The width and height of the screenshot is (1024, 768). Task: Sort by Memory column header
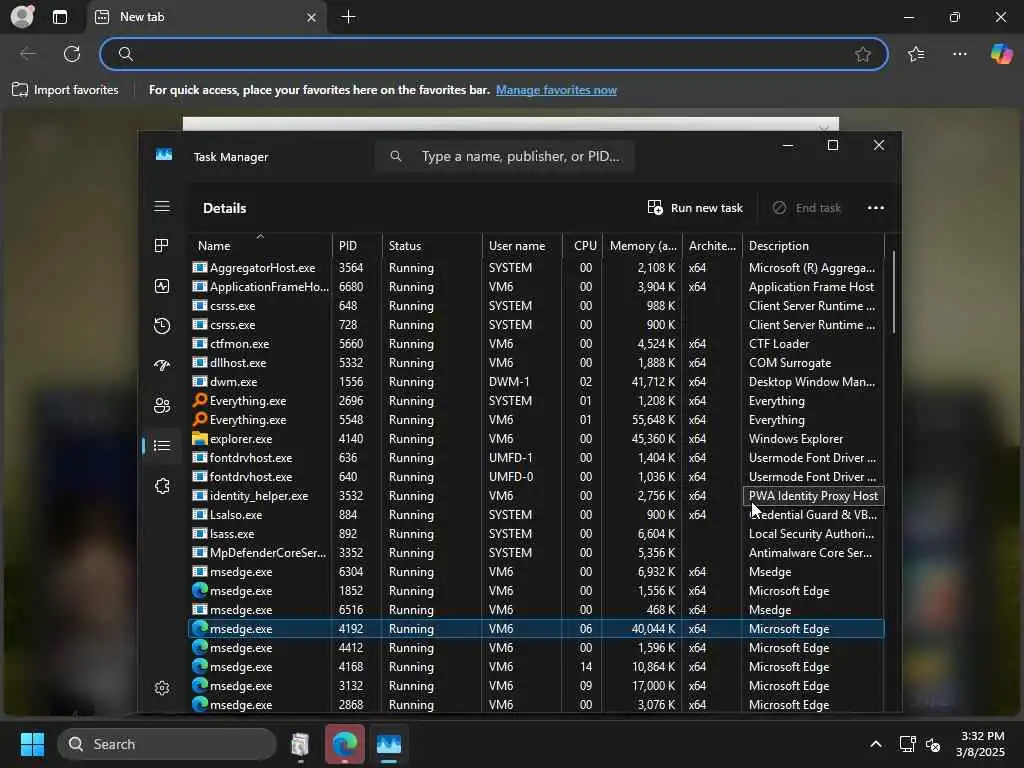tap(642, 246)
